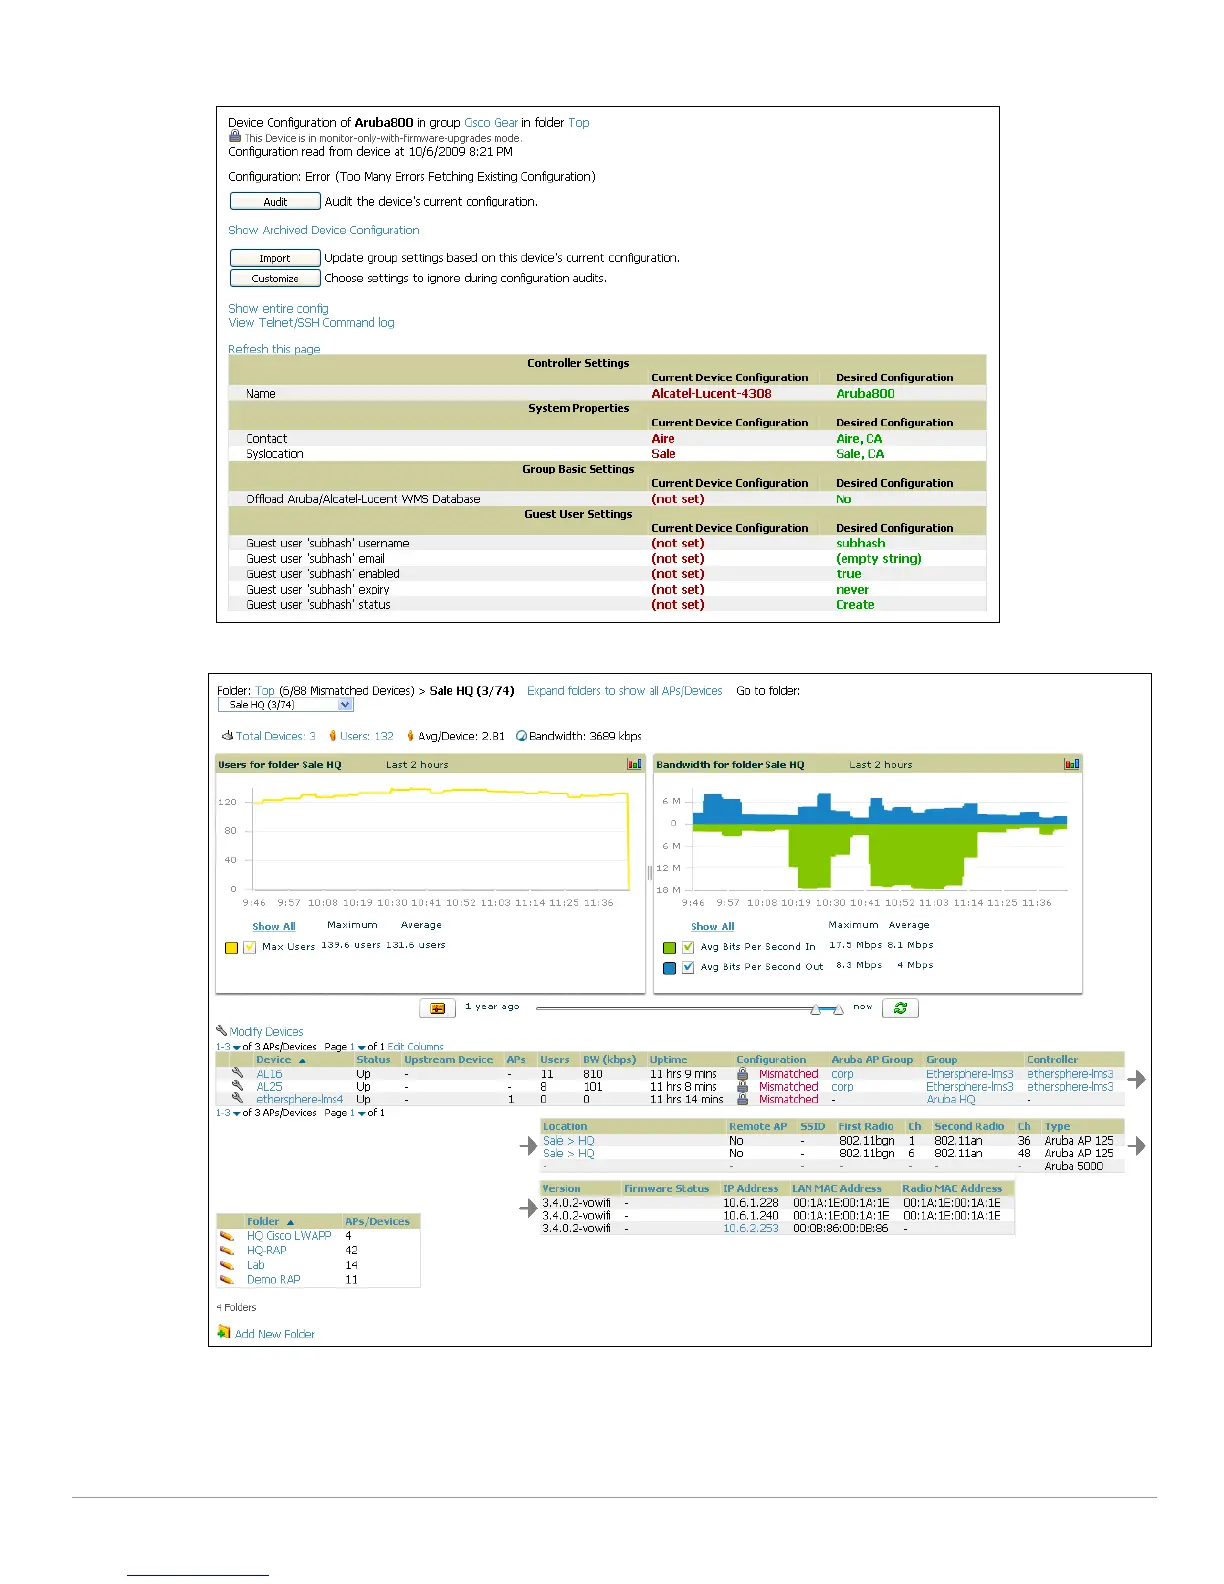Open the HQ Cisco LWAPP folder
The height and width of the screenshot is (1584, 1224).
289,1236
